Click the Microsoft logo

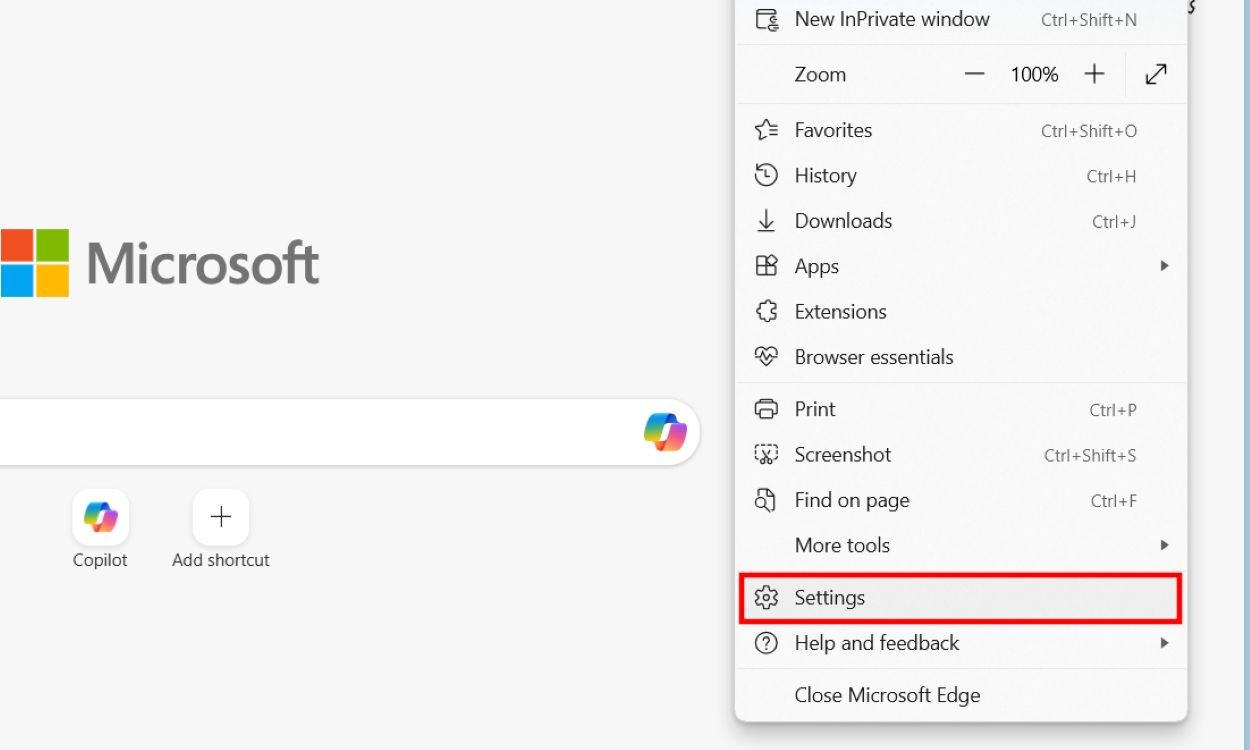pyautogui.click(x=160, y=263)
